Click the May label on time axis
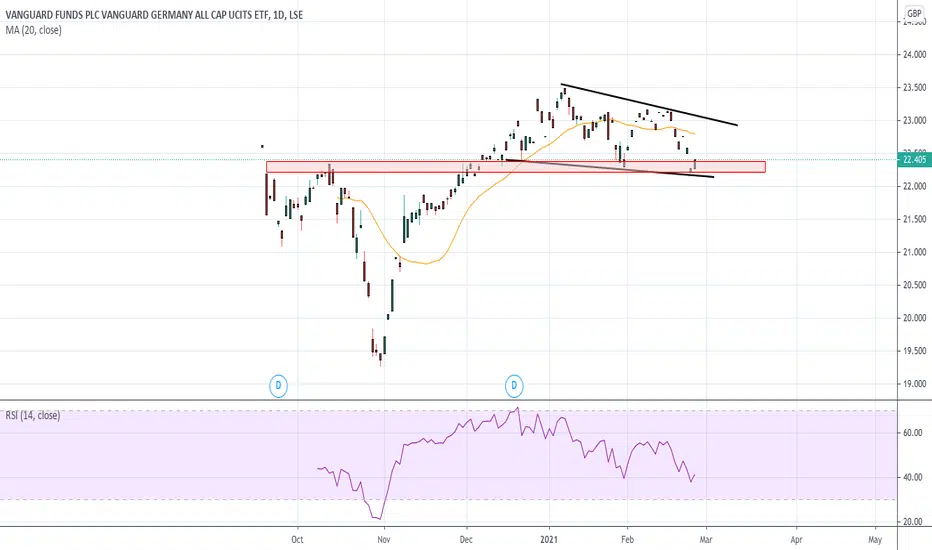 [x=875, y=539]
